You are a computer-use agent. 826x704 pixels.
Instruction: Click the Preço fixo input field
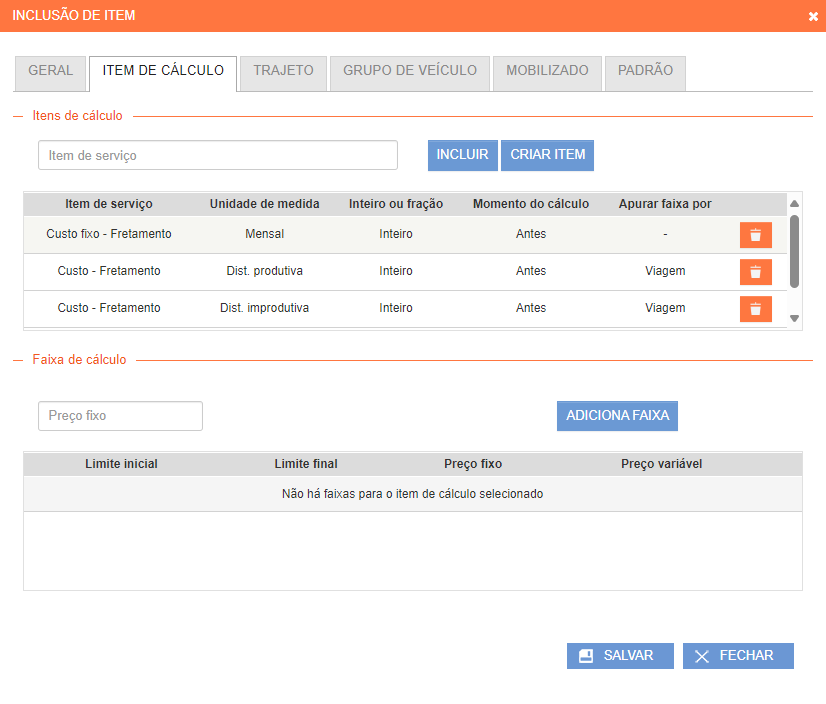(120, 416)
